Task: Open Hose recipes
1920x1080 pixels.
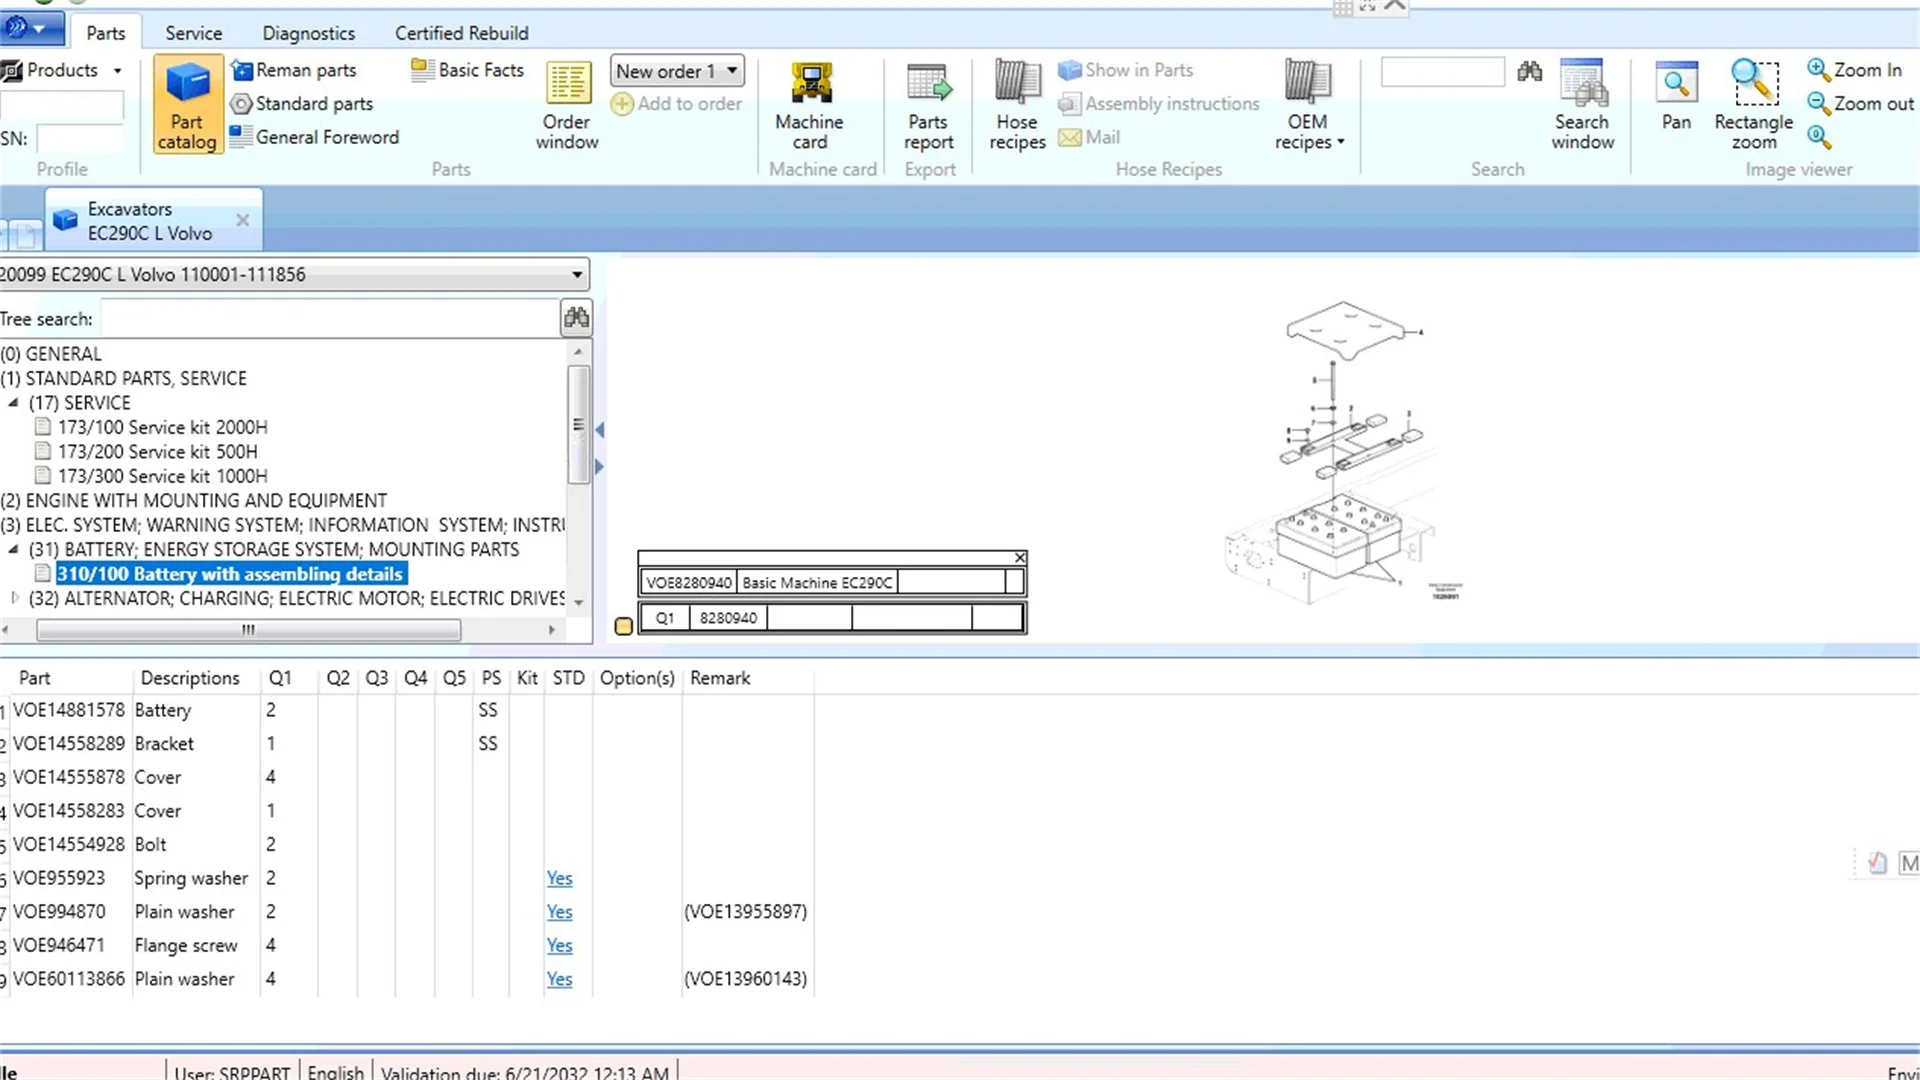Action: (1017, 106)
